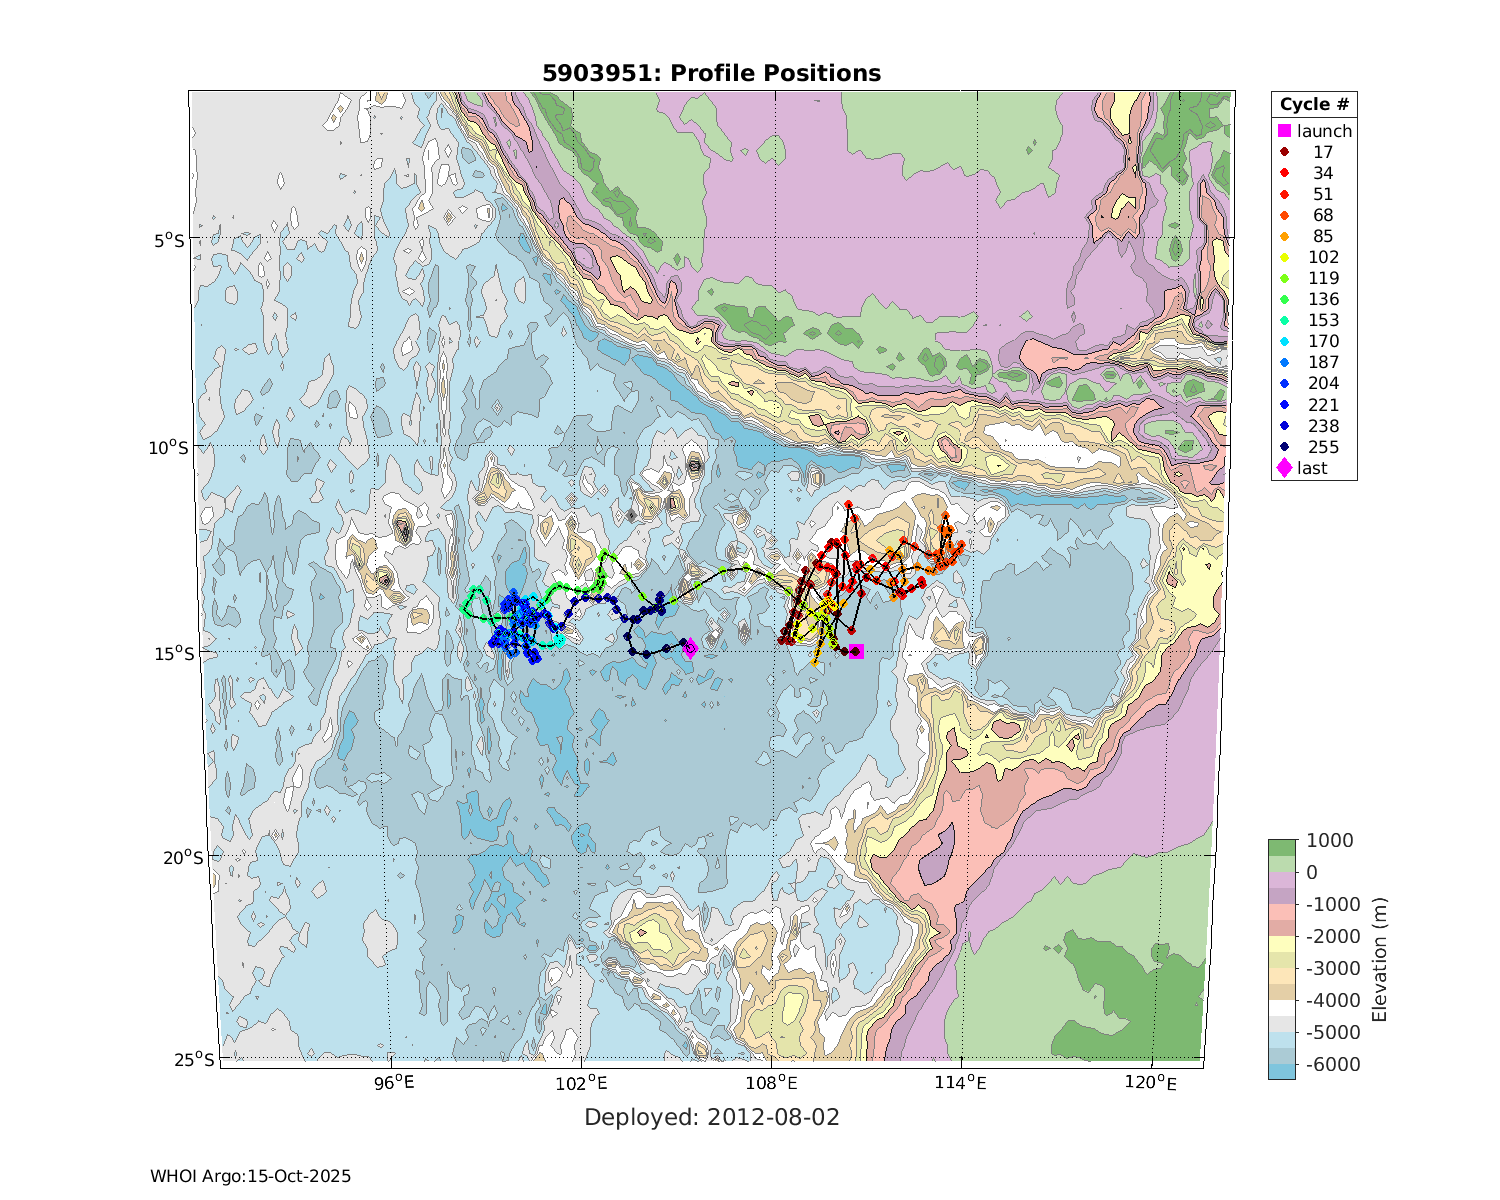Click the magenta last-position diamond on the map
Viewport: 1500px width, 1200px height.
690,648
